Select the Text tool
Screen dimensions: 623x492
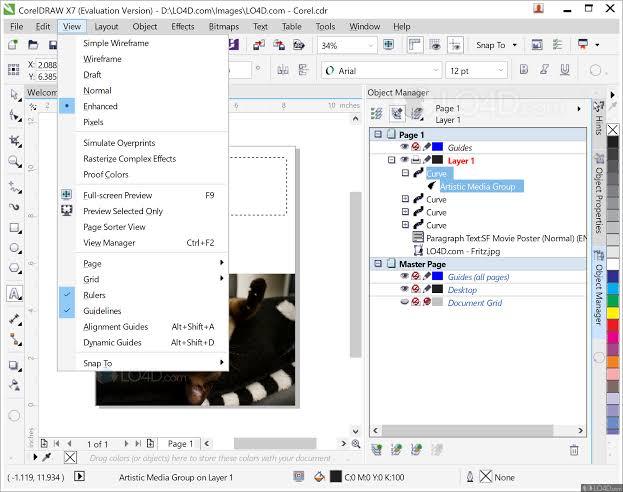point(14,294)
